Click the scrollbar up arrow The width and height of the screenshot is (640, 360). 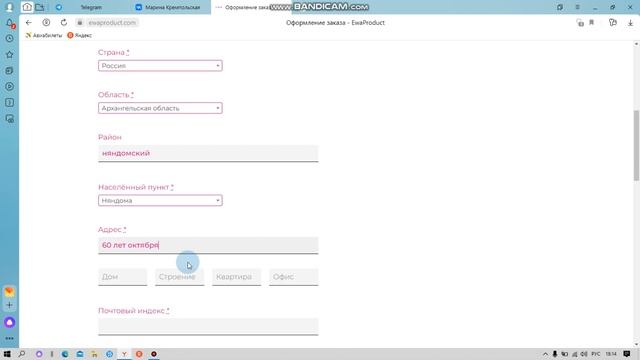(x=636, y=43)
